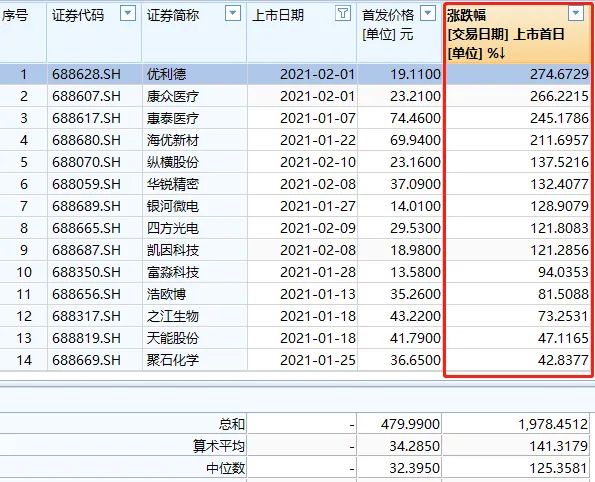This screenshot has width=595, height=482.
Task: Select the first-day gain value 274.6729
Action: tap(559, 74)
